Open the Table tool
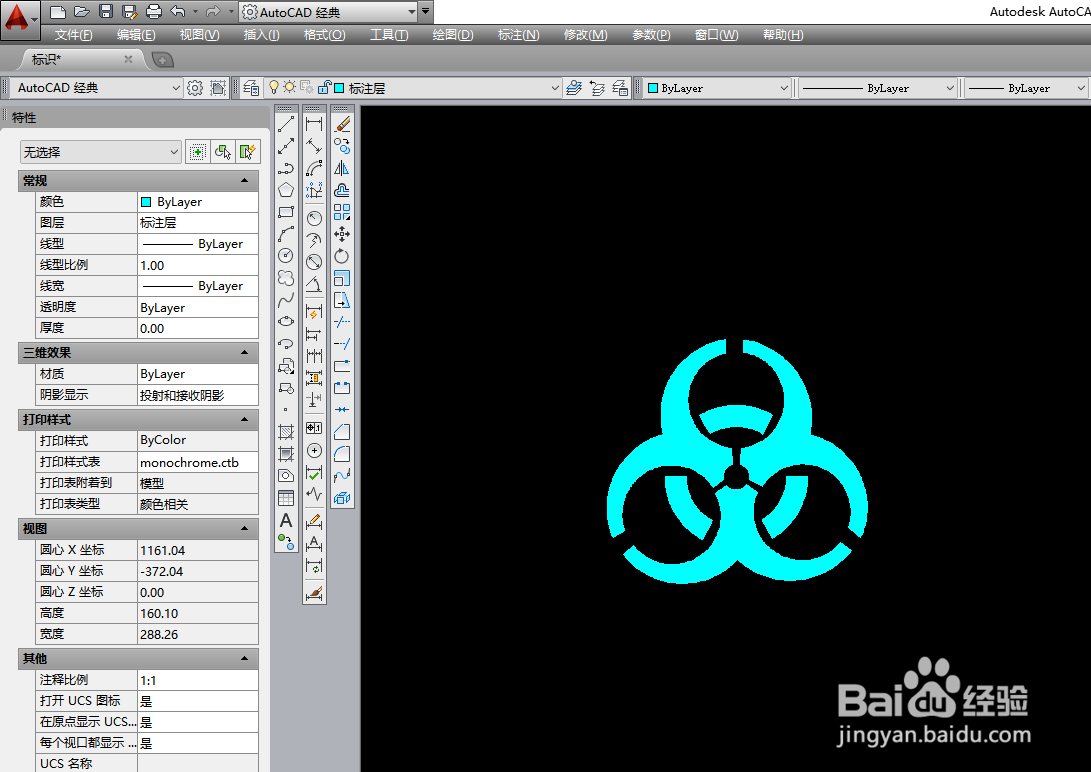 (286, 498)
